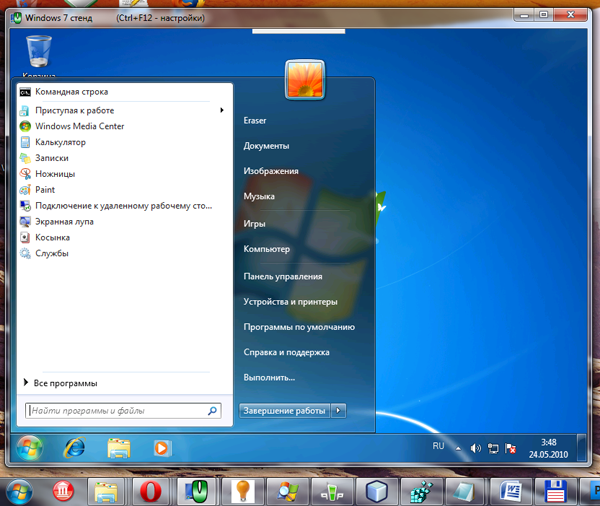The width and height of the screenshot is (600, 506).
Task: Click the floppy disk icon in the host taskbar
Action: [555, 491]
